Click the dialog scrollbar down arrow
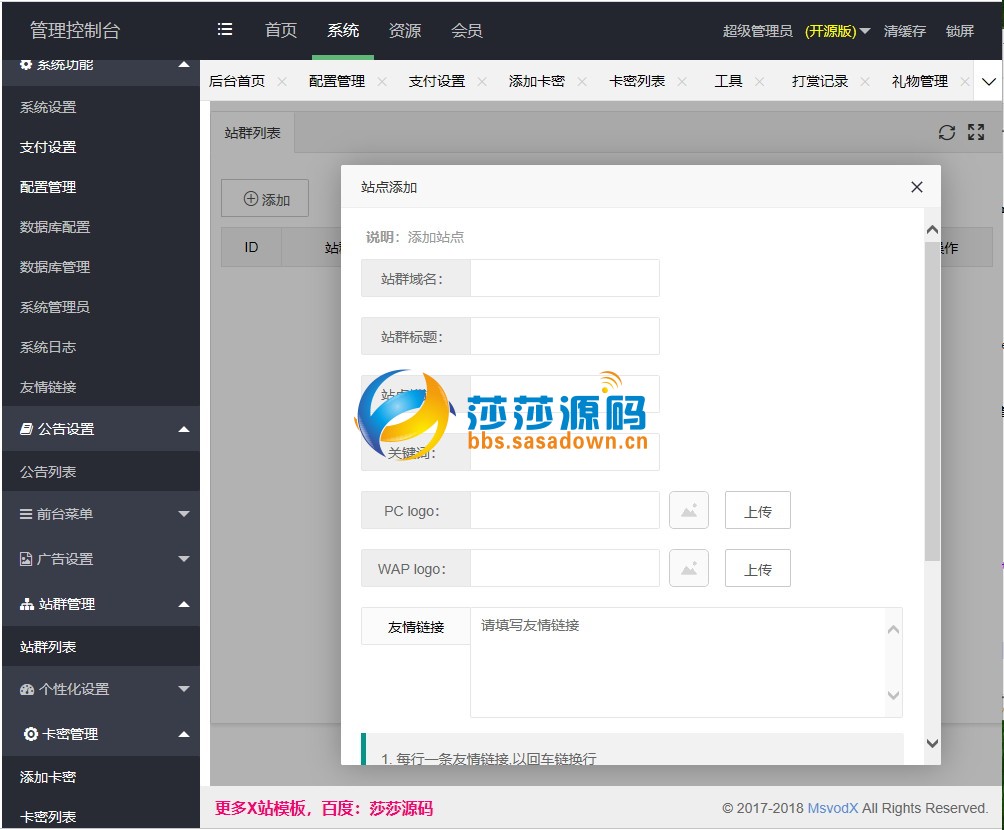The width and height of the screenshot is (1004, 830). (932, 744)
